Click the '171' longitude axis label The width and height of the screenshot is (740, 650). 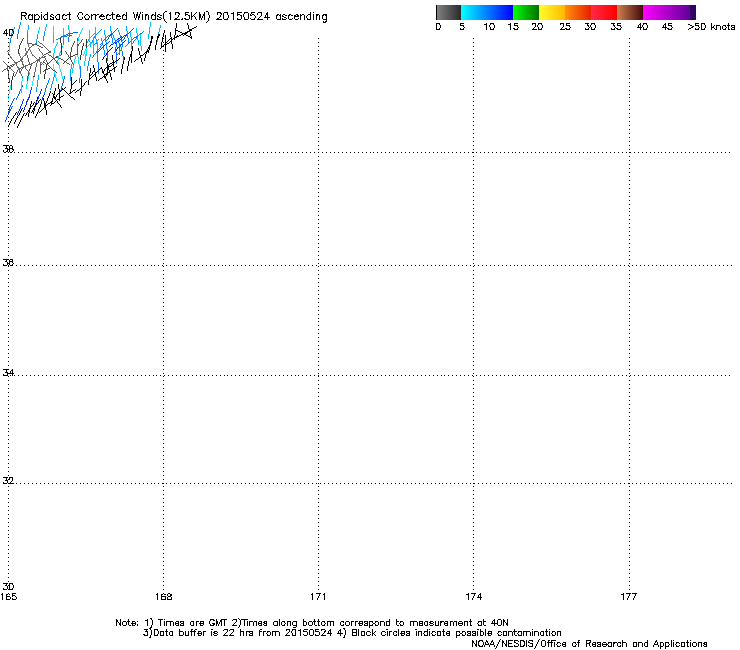point(318,597)
